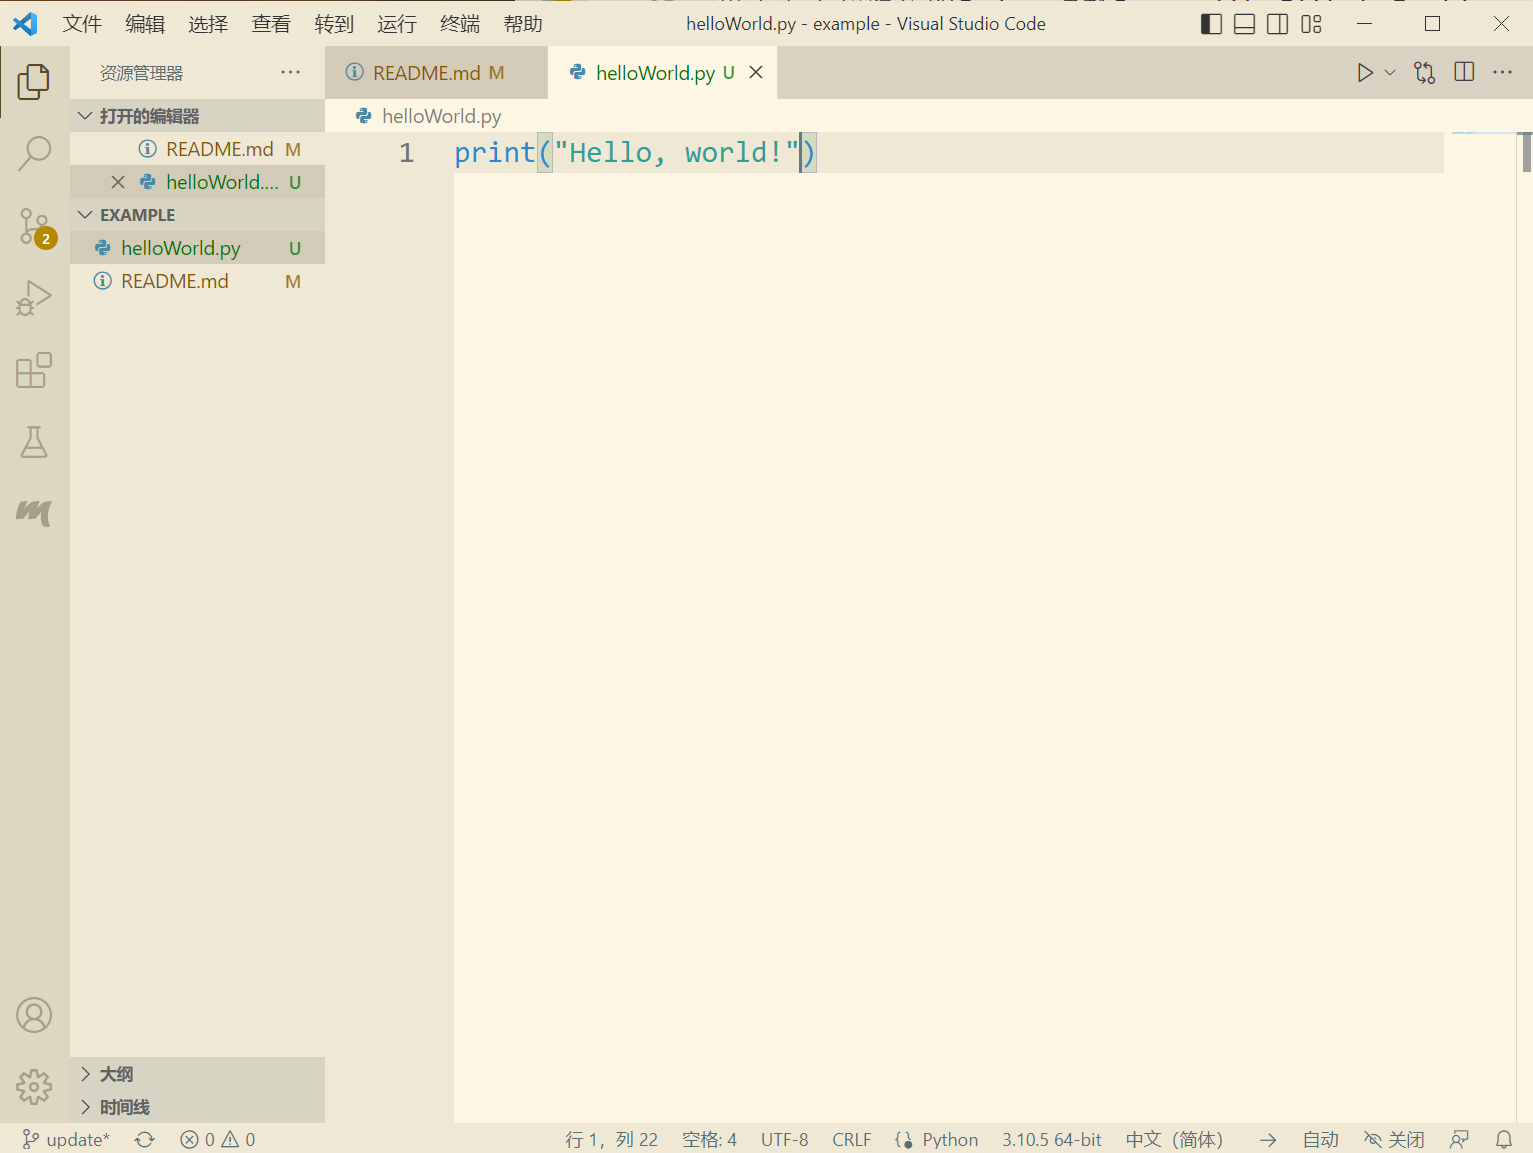Viewport: 1533px width, 1153px height.
Task: Switch to the README.md tab
Action: 436,73
